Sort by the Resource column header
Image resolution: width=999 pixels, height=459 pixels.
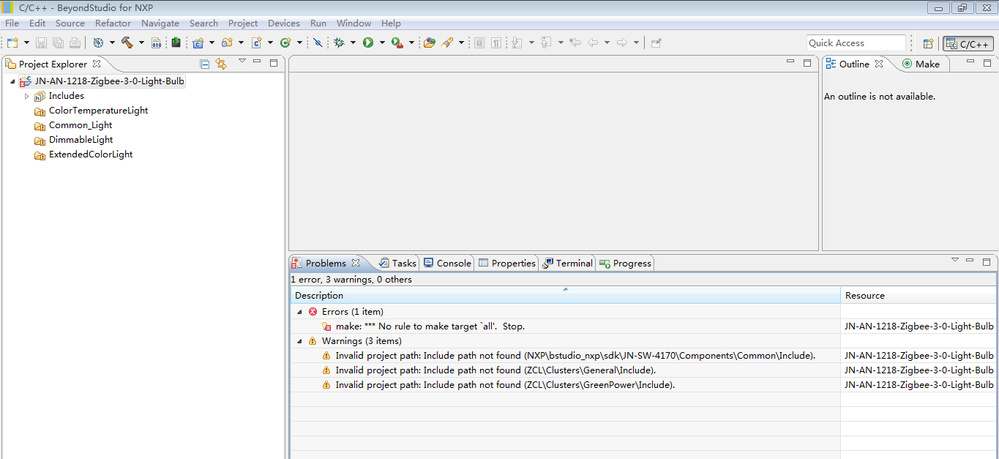[x=918, y=296]
